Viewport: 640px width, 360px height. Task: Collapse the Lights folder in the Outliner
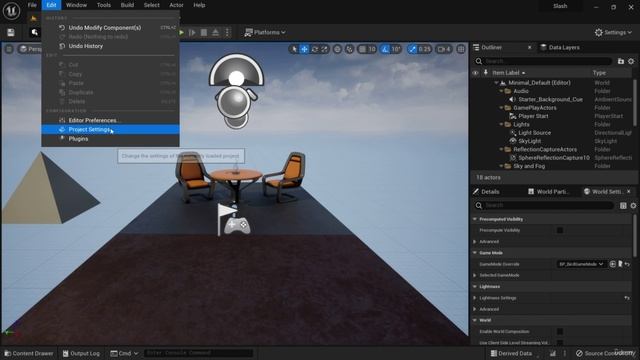tap(501, 124)
